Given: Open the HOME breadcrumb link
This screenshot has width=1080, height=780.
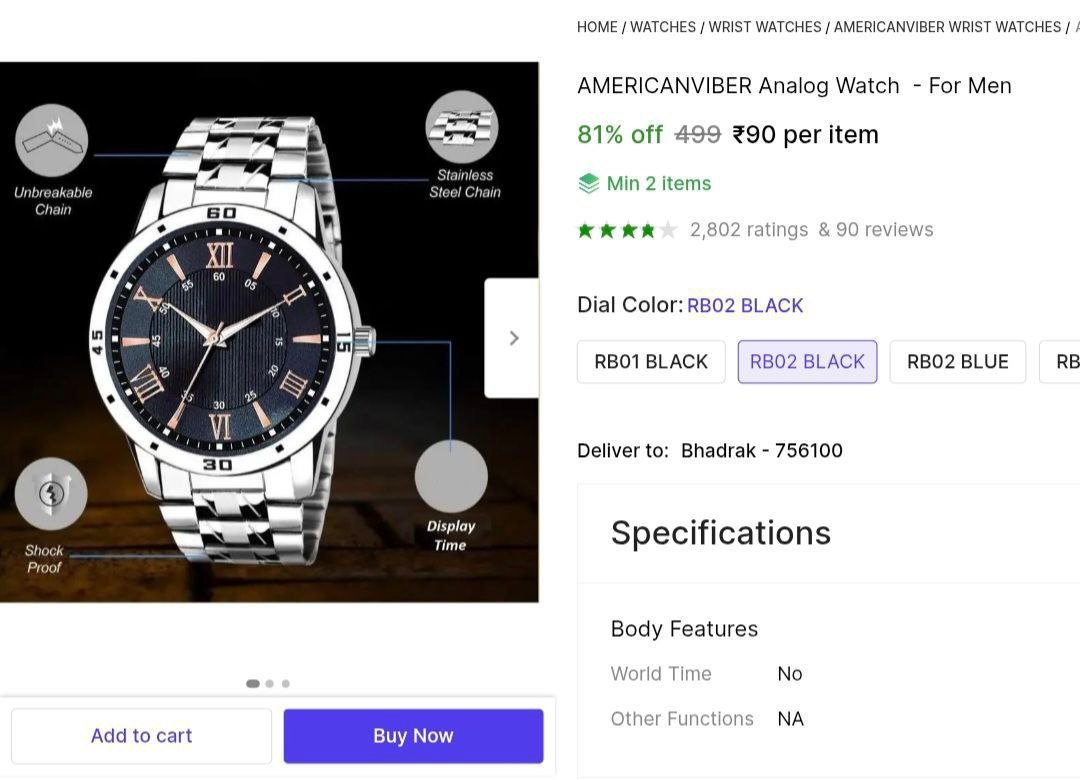Looking at the screenshot, I should tap(597, 27).
